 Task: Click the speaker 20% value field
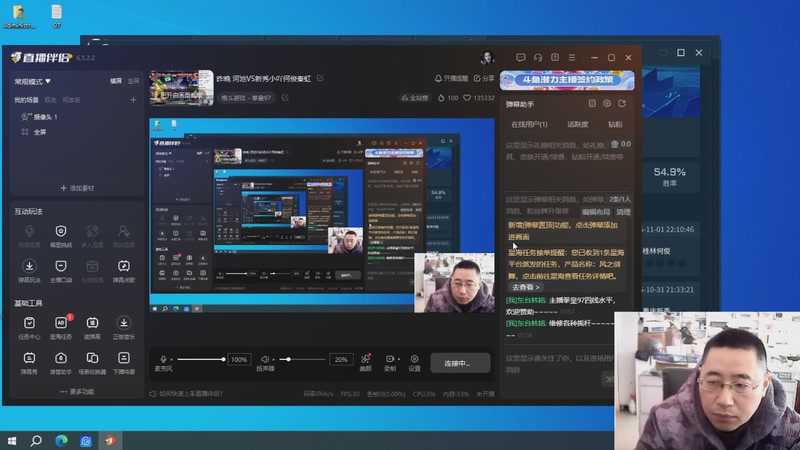point(341,360)
